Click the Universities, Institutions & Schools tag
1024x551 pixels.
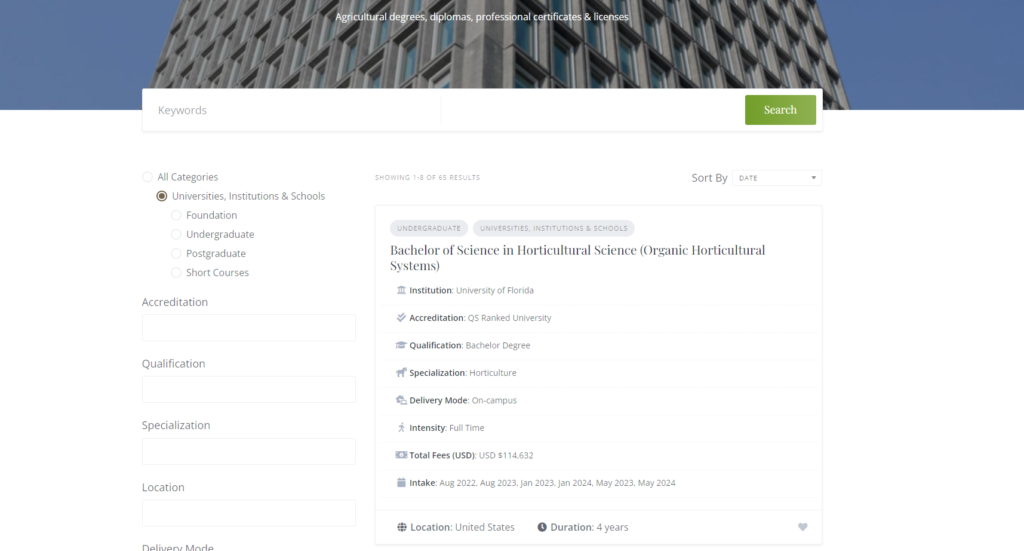[x=553, y=228]
